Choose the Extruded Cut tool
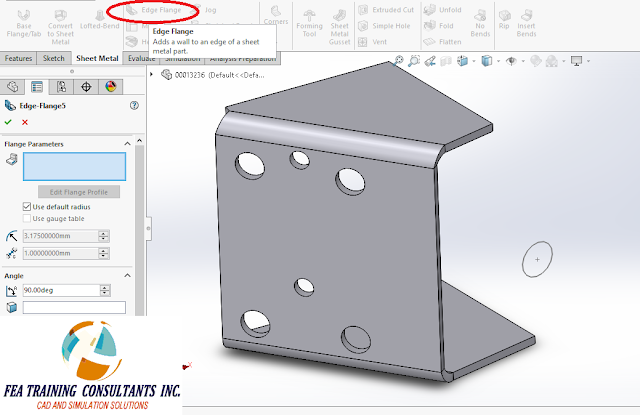 pyautogui.click(x=386, y=10)
